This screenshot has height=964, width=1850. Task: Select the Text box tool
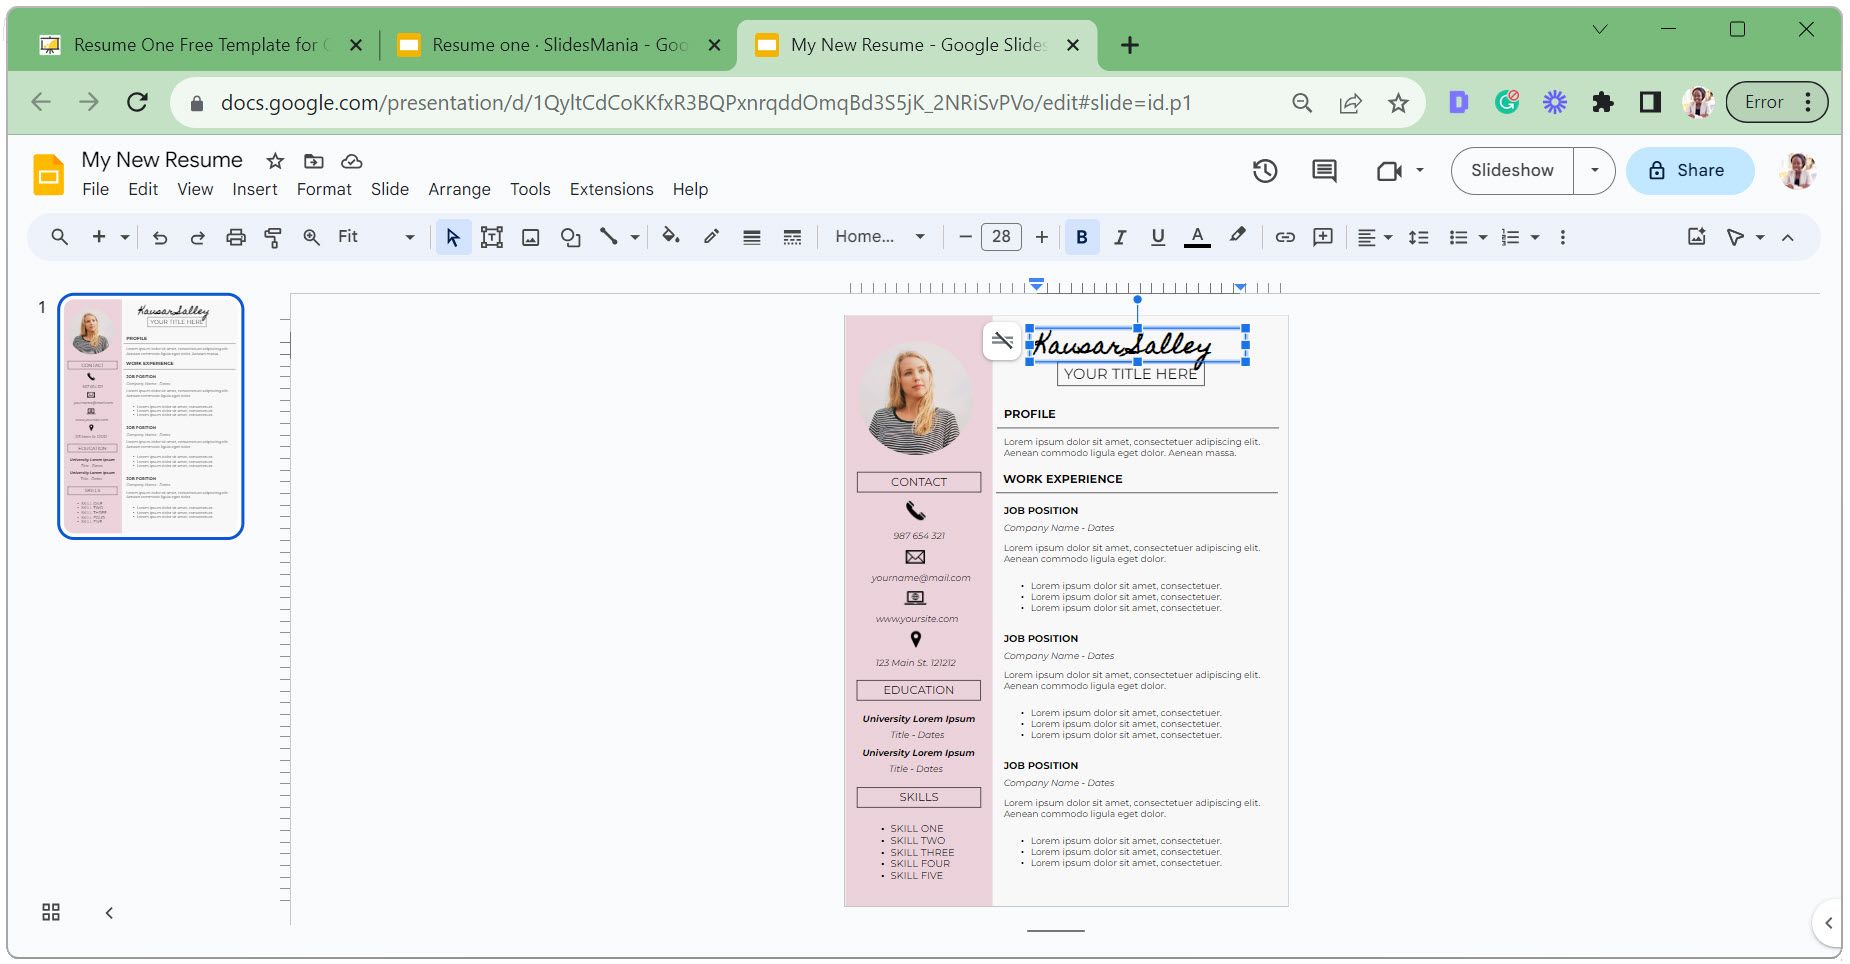[x=492, y=237]
